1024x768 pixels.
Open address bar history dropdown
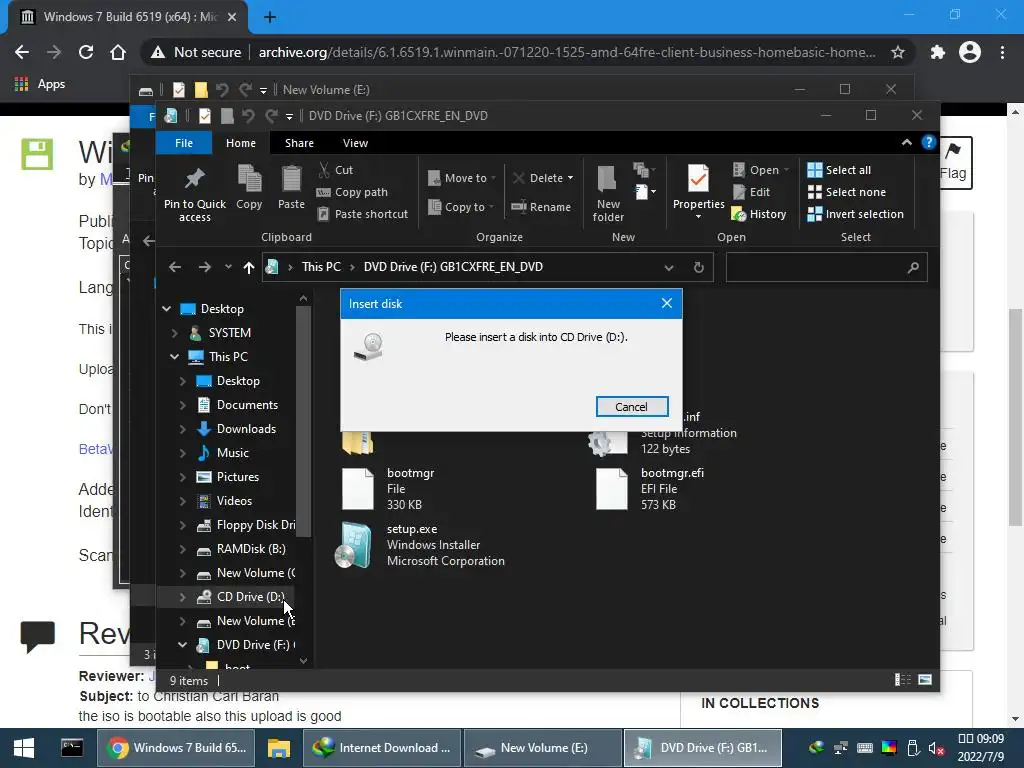tap(669, 268)
